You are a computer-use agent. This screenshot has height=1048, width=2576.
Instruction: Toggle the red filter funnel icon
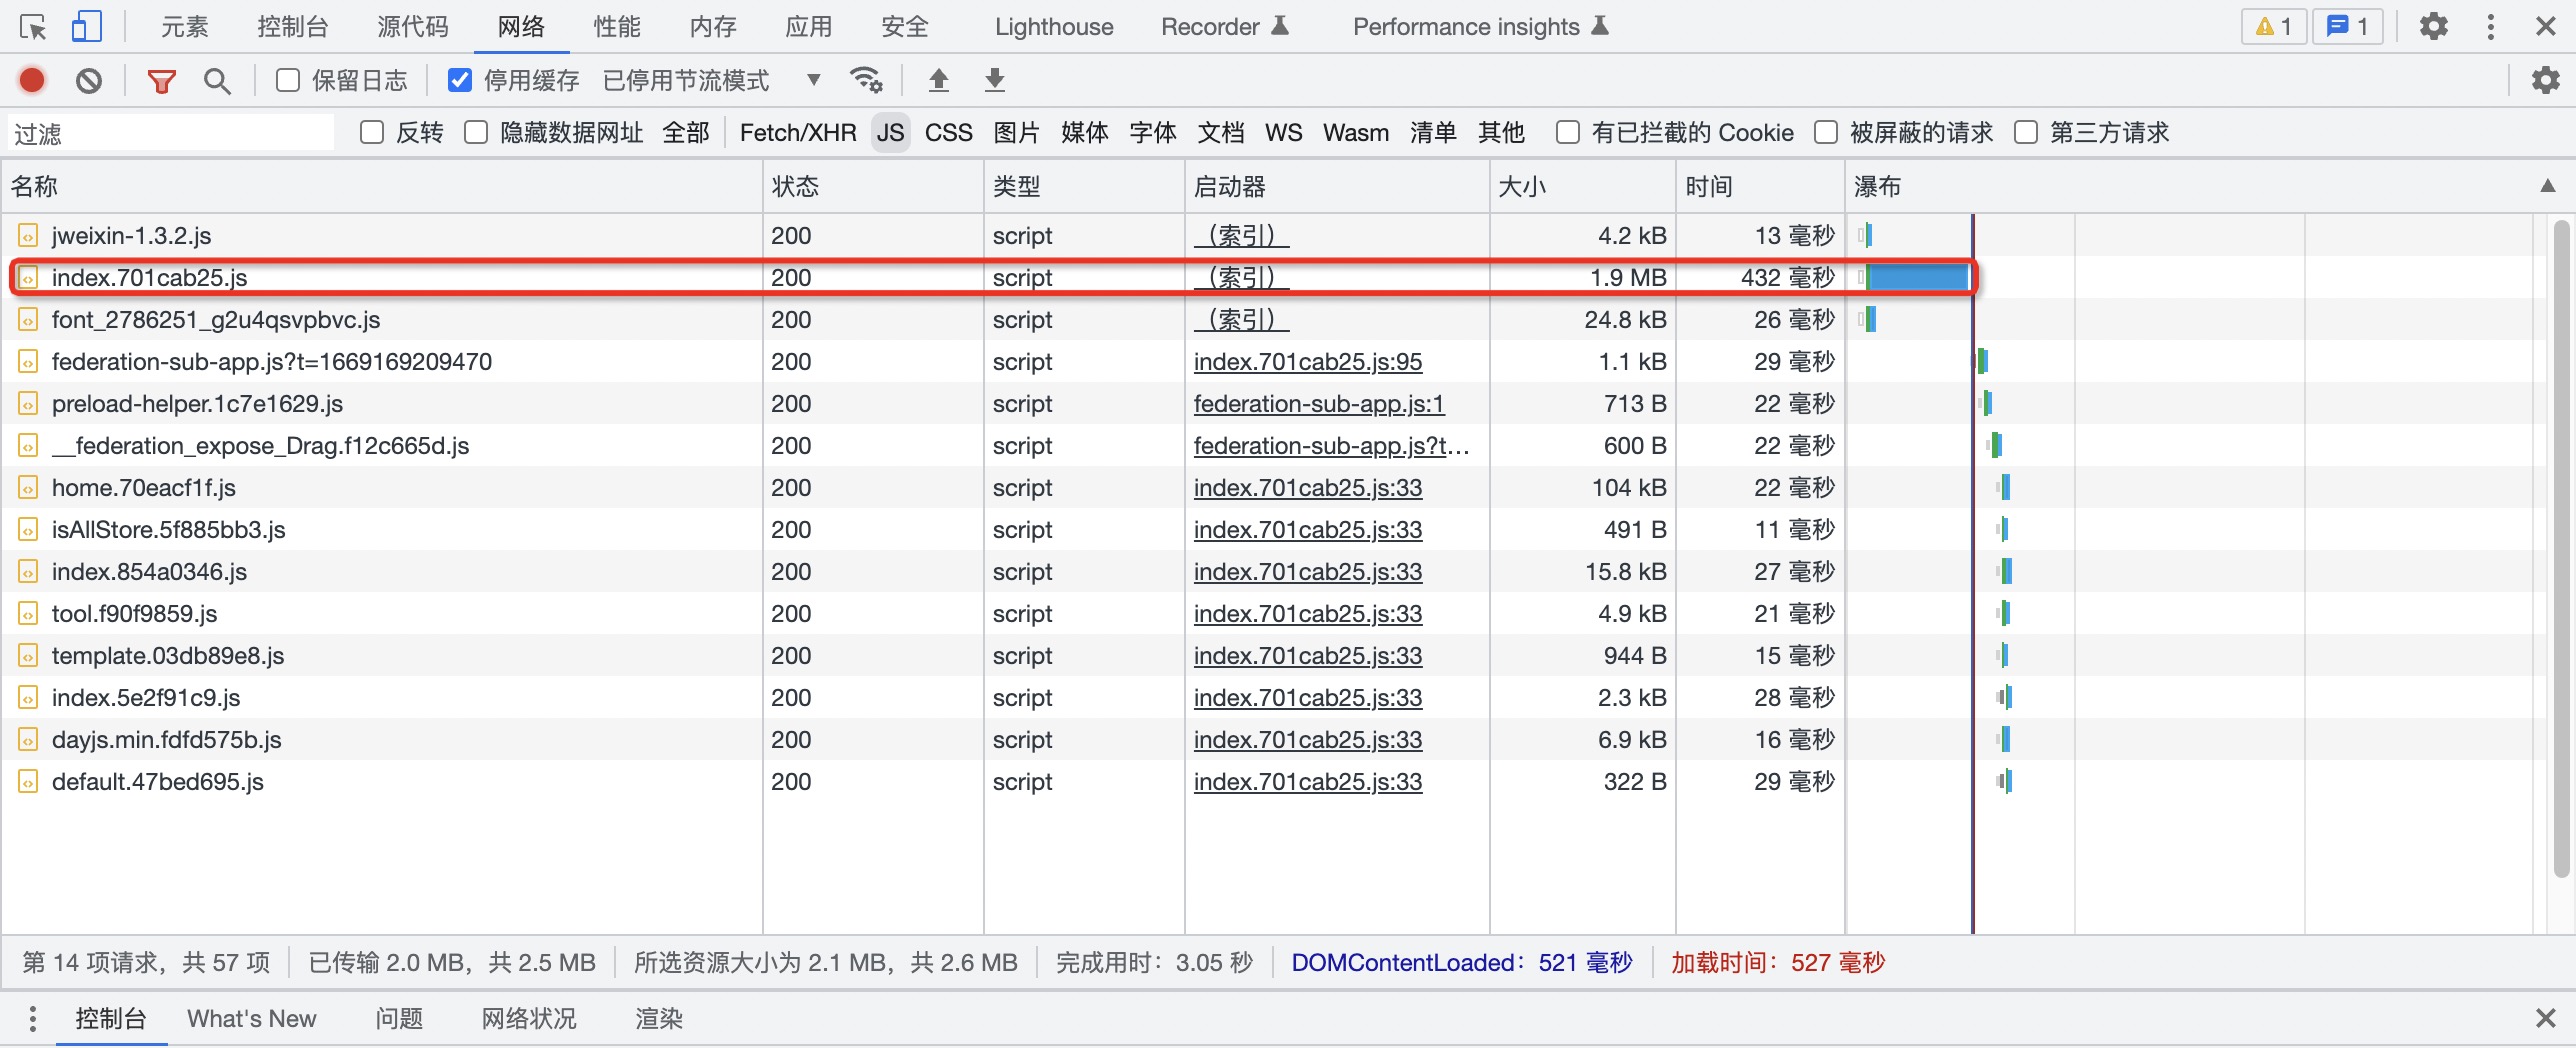tap(161, 80)
